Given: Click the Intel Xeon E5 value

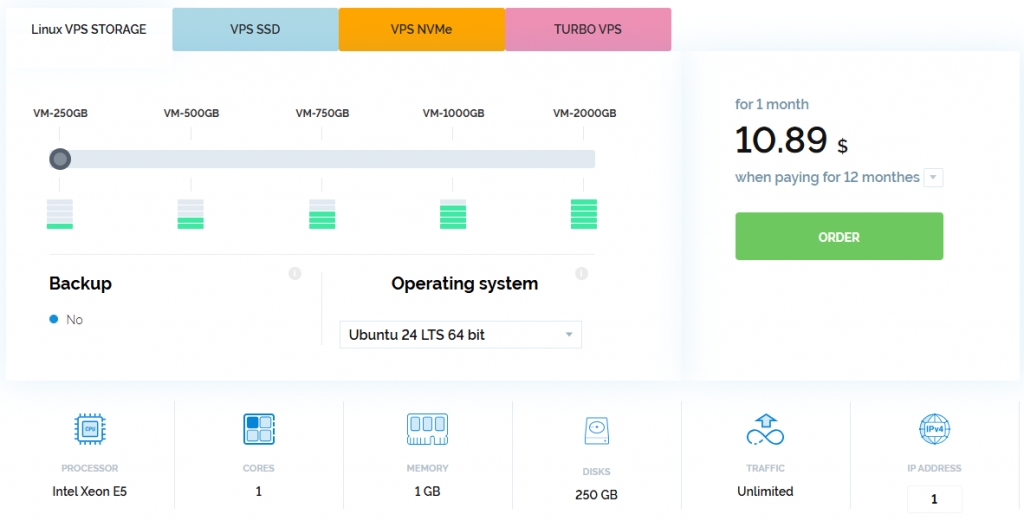Looking at the screenshot, I should [x=89, y=492].
